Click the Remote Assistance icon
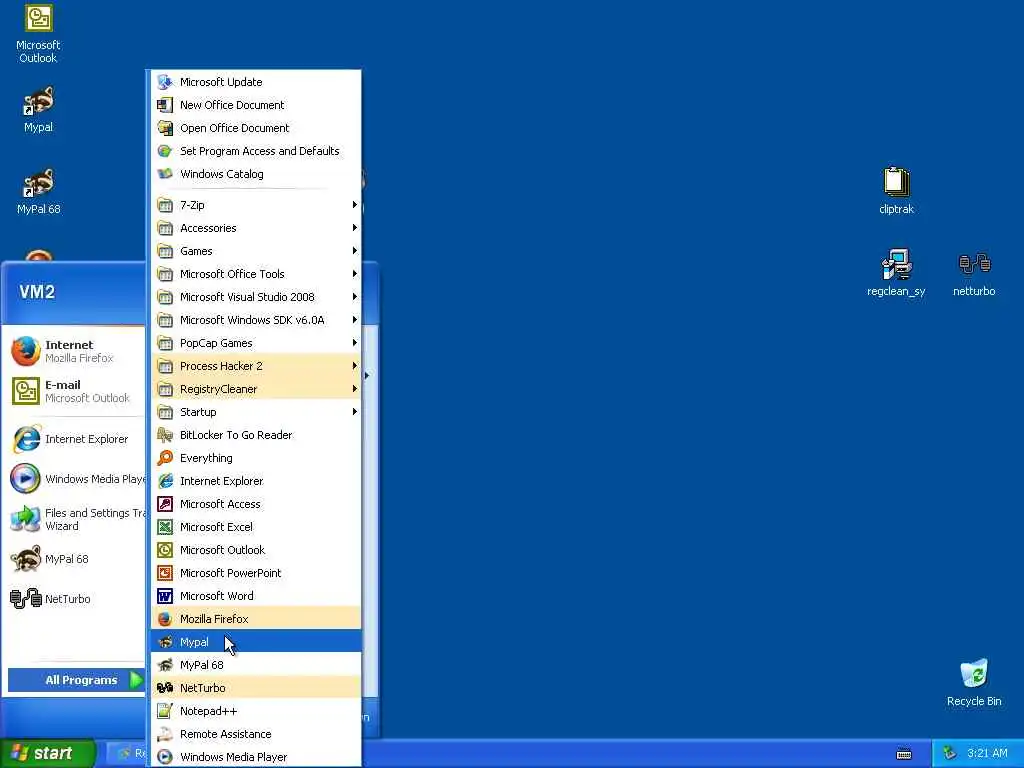Image resolution: width=1024 pixels, height=768 pixels. [165, 734]
